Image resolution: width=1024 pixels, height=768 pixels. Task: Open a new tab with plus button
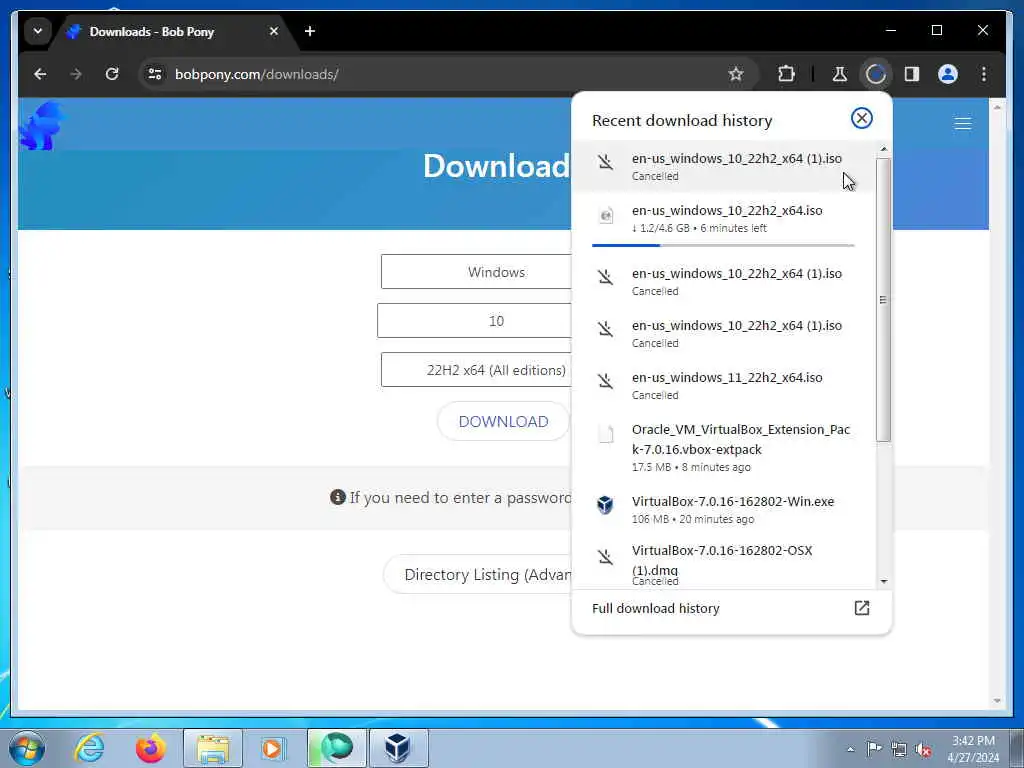point(310,31)
